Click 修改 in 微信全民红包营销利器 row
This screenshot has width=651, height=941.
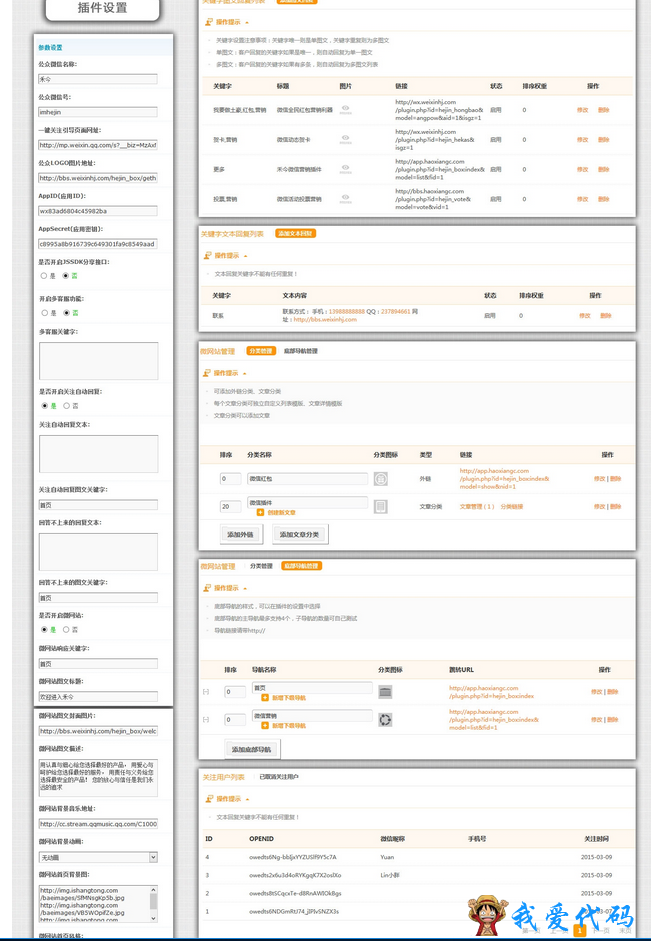tap(582, 110)
